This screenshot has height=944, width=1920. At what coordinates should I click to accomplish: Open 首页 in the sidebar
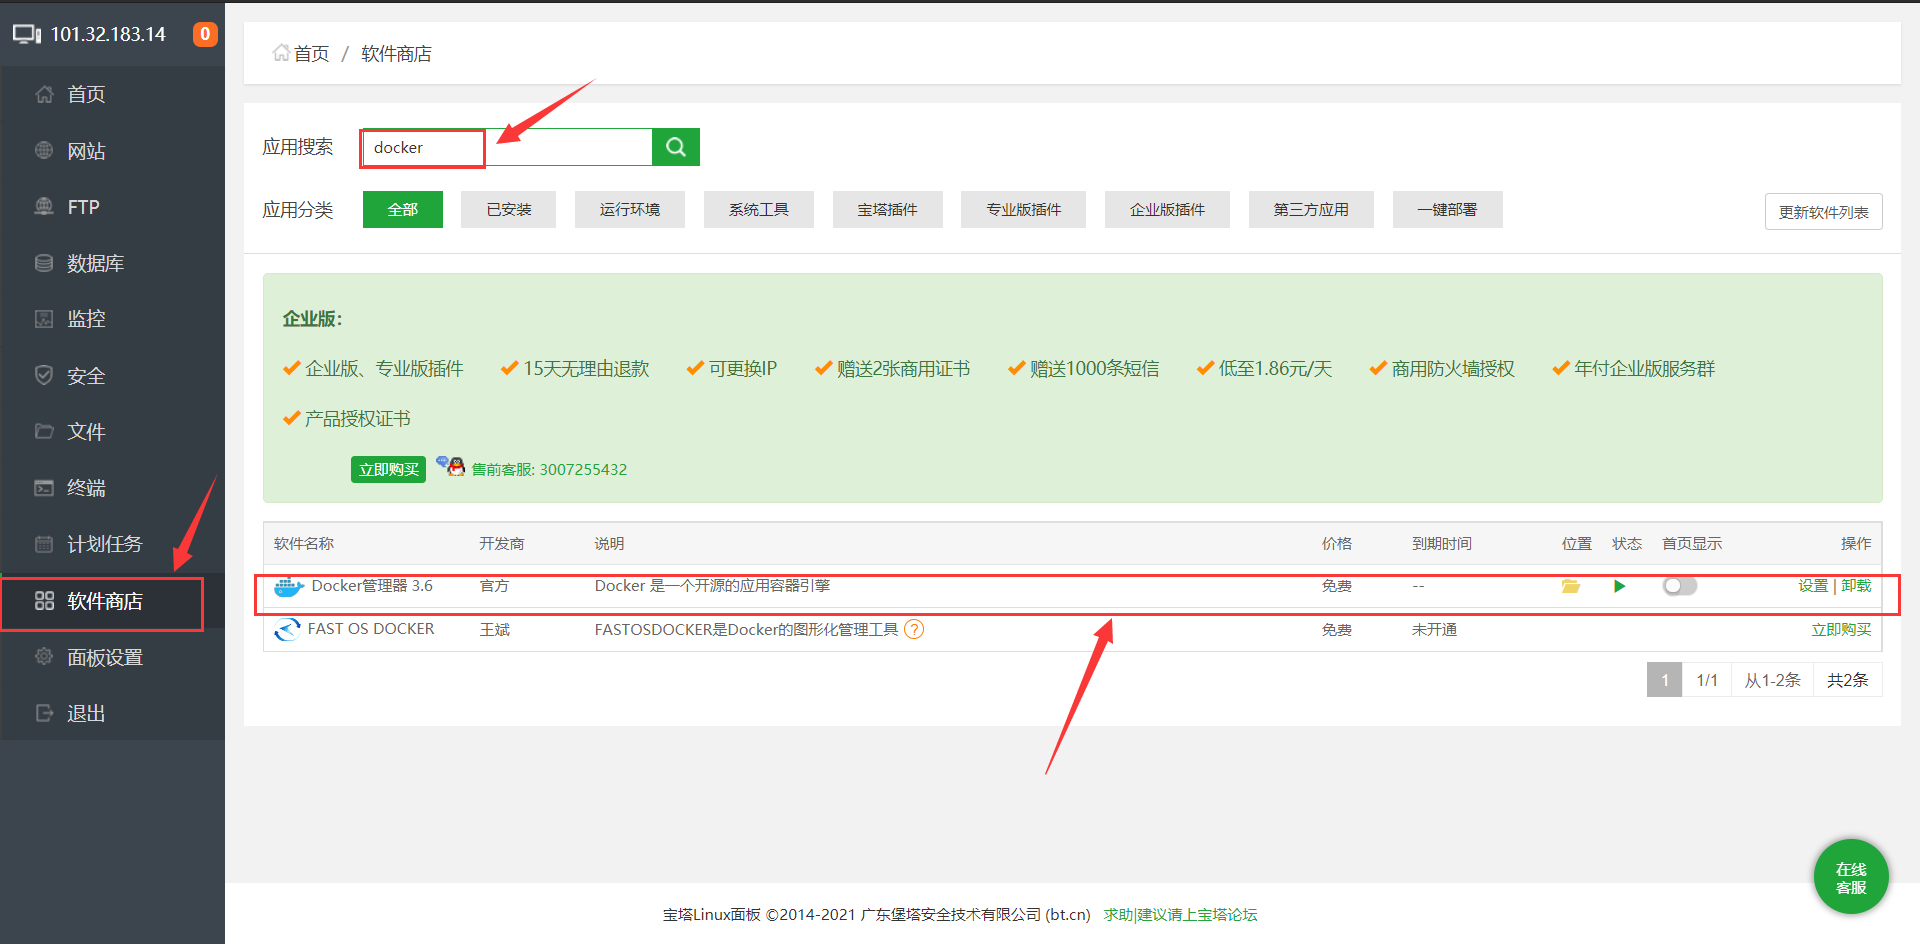point(112,94)
